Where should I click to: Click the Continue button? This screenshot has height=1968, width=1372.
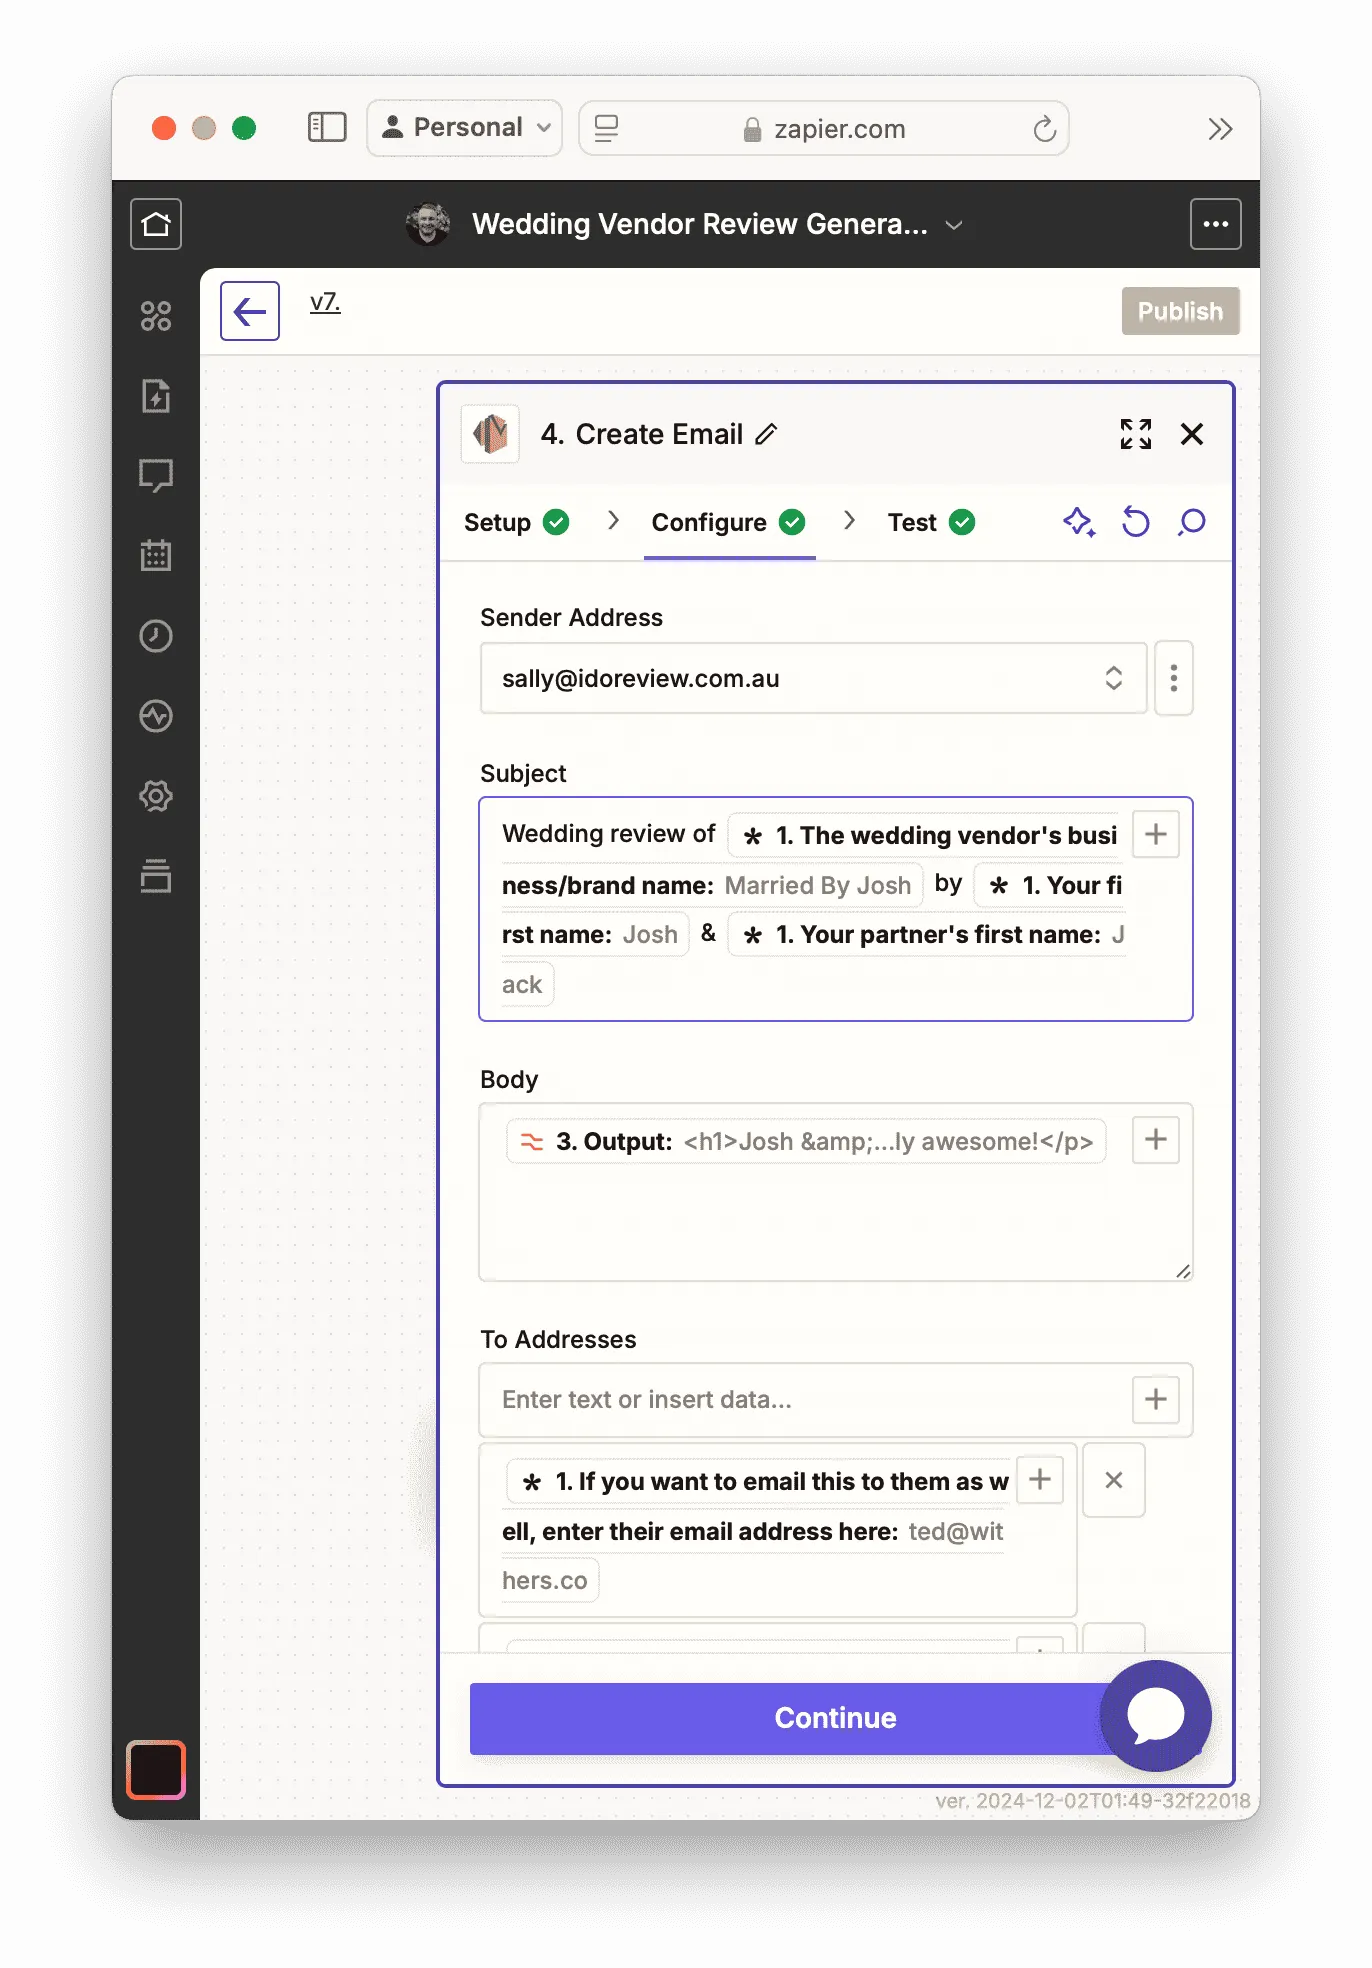point(835,1718)
